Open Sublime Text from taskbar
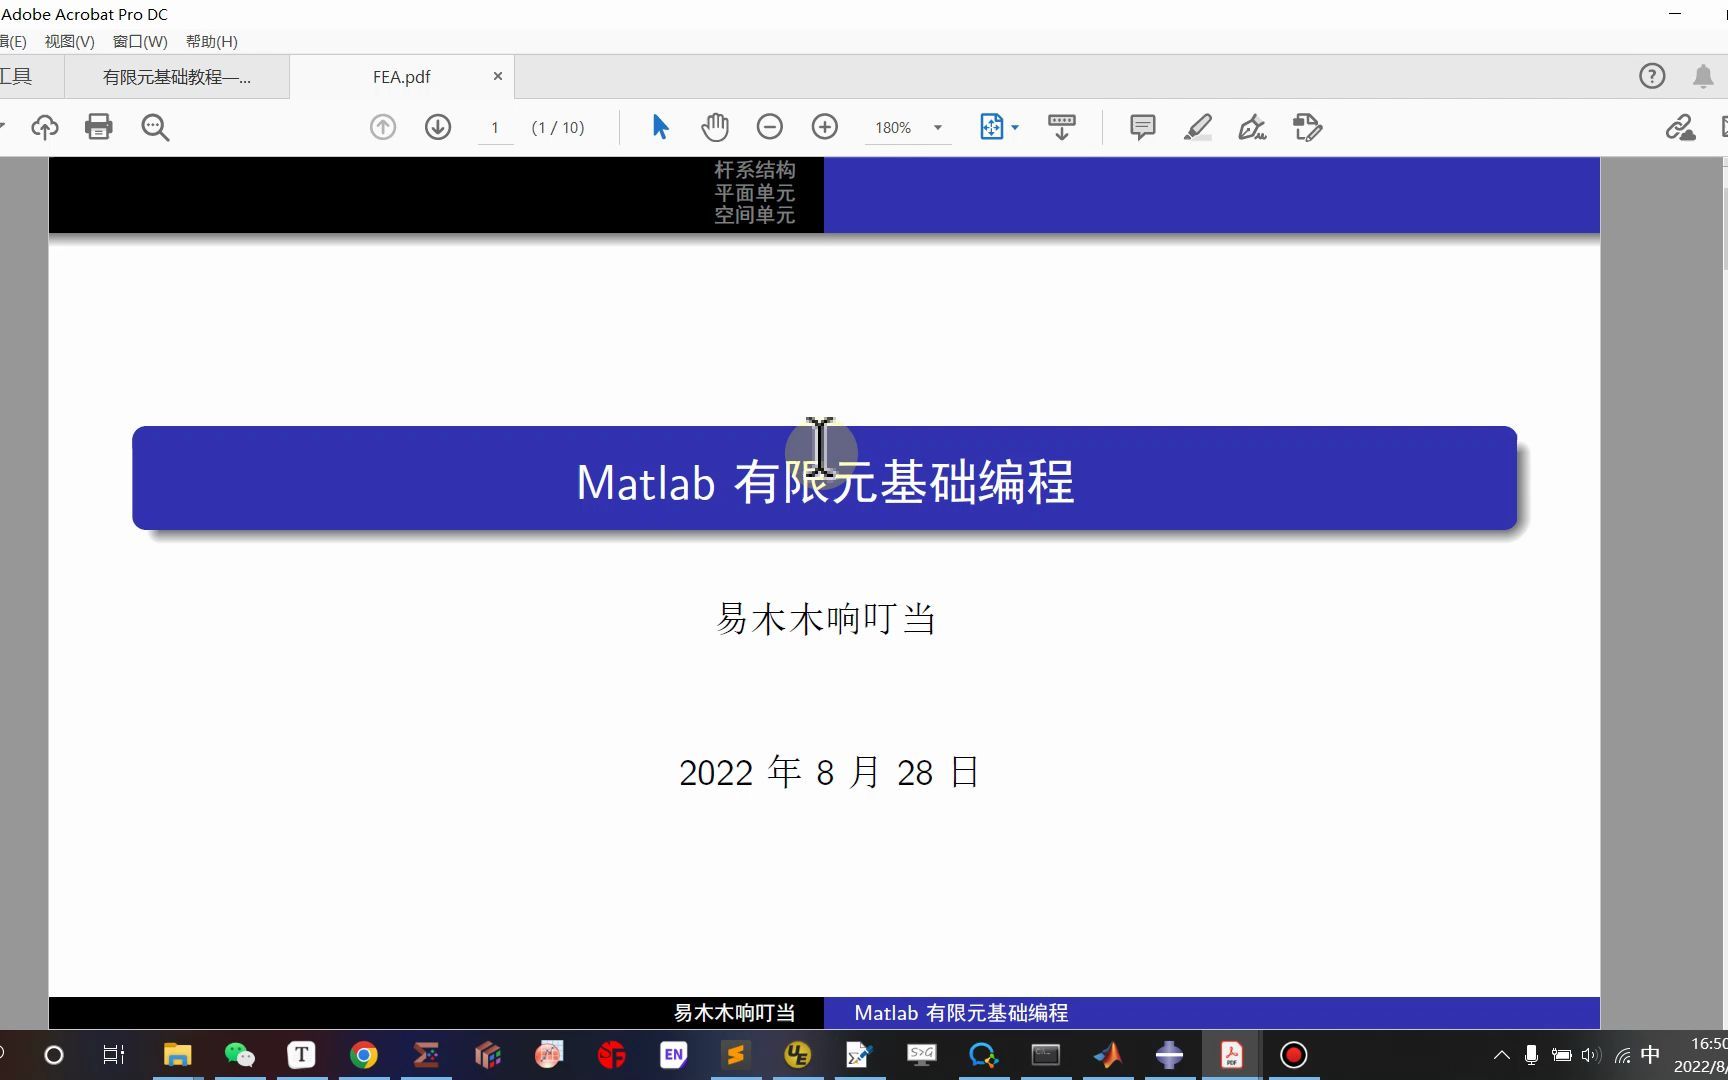1728x1080 pixels. [736, 1055]
